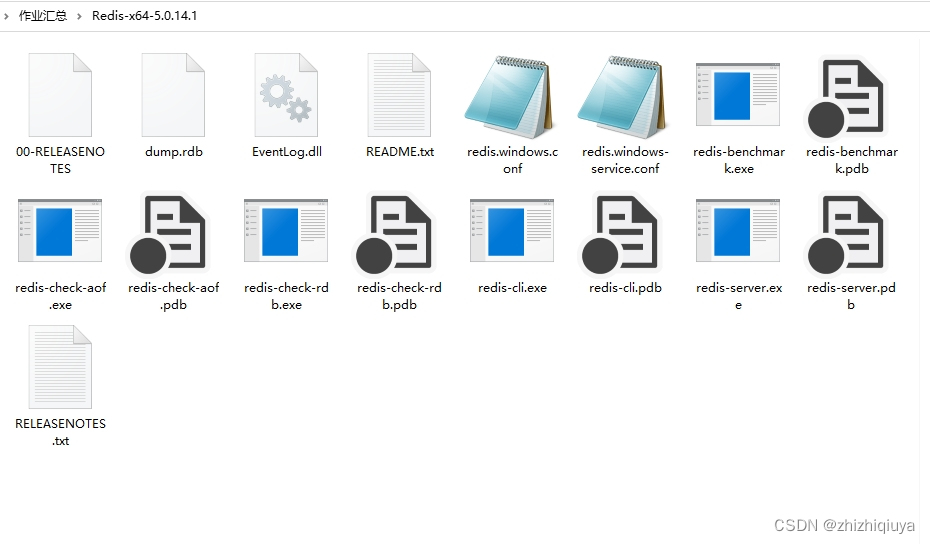Select the redis-check-aof.exe application icon
The height and width of the screenshot is (544, 930).
point(60,231)
